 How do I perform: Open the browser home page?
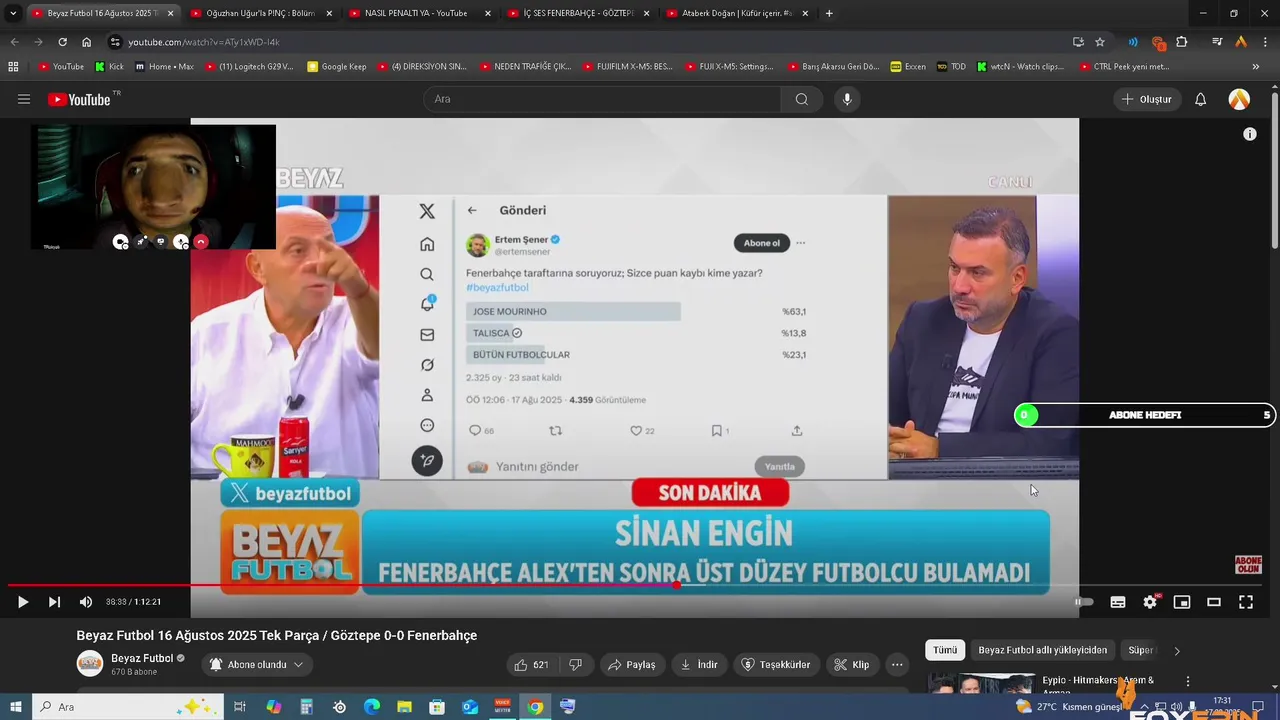[x=86, y=42]
